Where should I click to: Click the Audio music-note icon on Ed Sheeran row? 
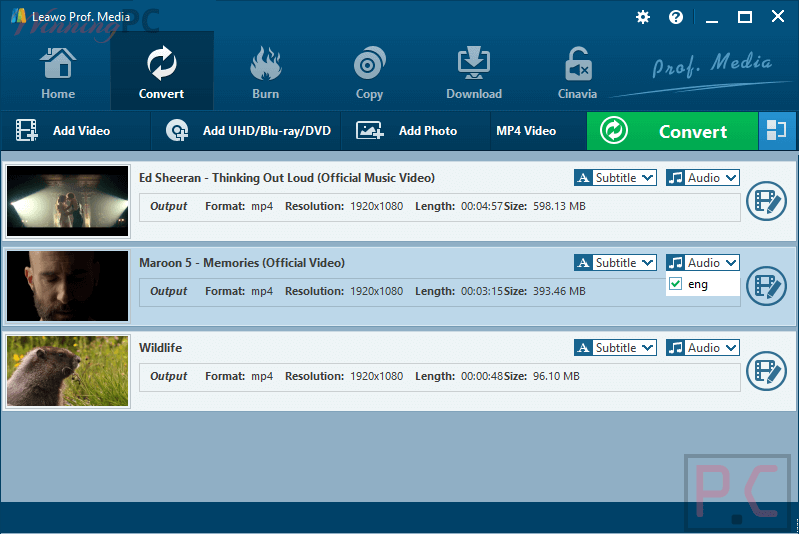click(x=675, y=178)
